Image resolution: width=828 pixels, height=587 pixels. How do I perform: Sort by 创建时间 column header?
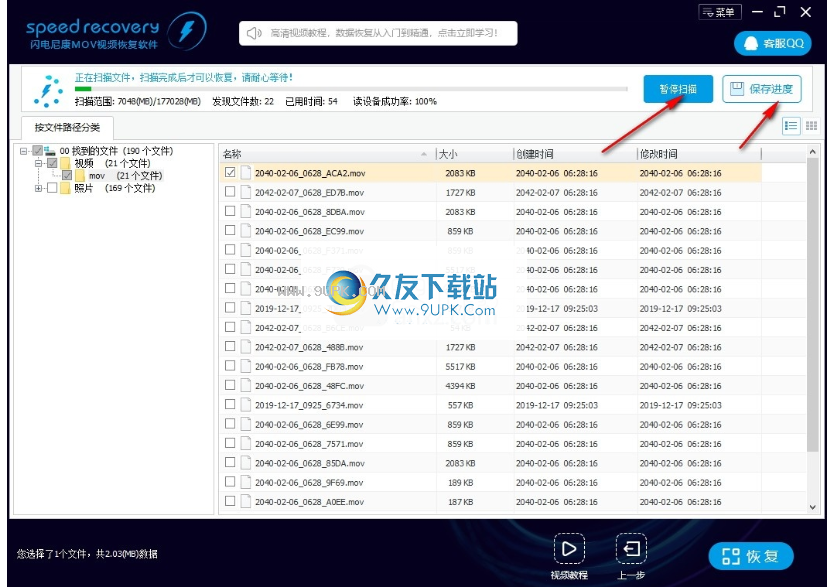point(575,154)
